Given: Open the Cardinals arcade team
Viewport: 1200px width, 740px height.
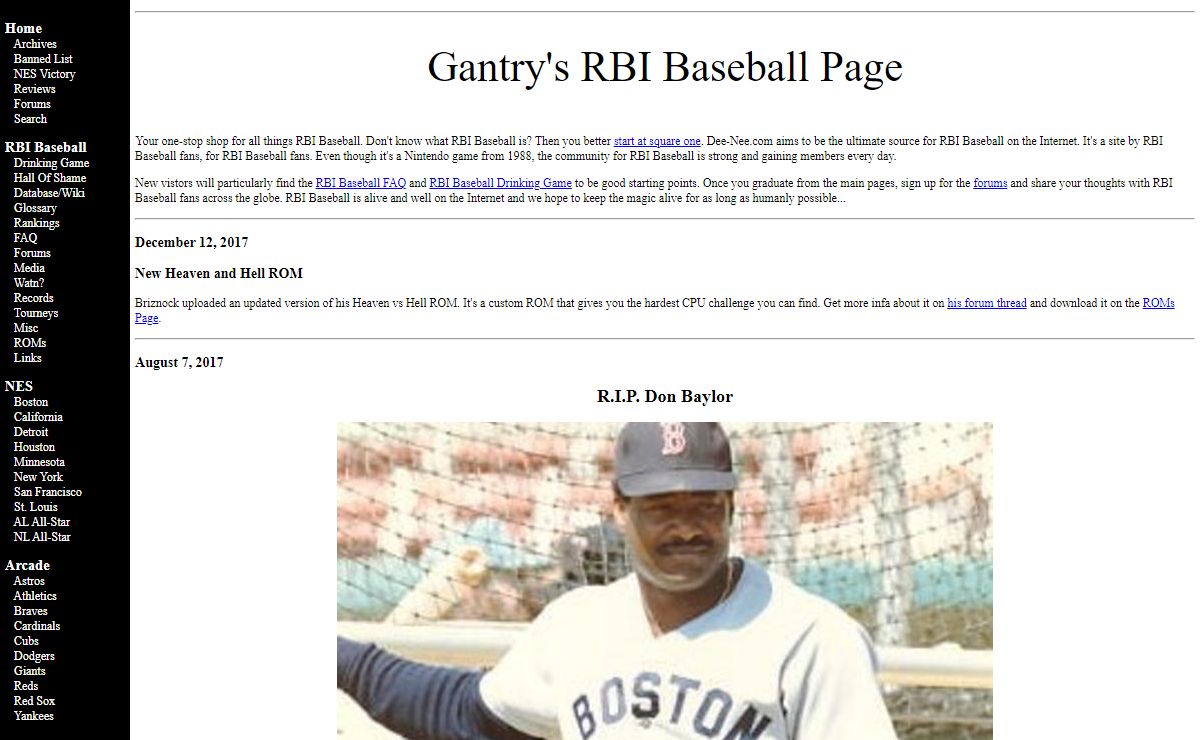Looking at the screenshot, I should pyautogui.click(x=37, y=626).
